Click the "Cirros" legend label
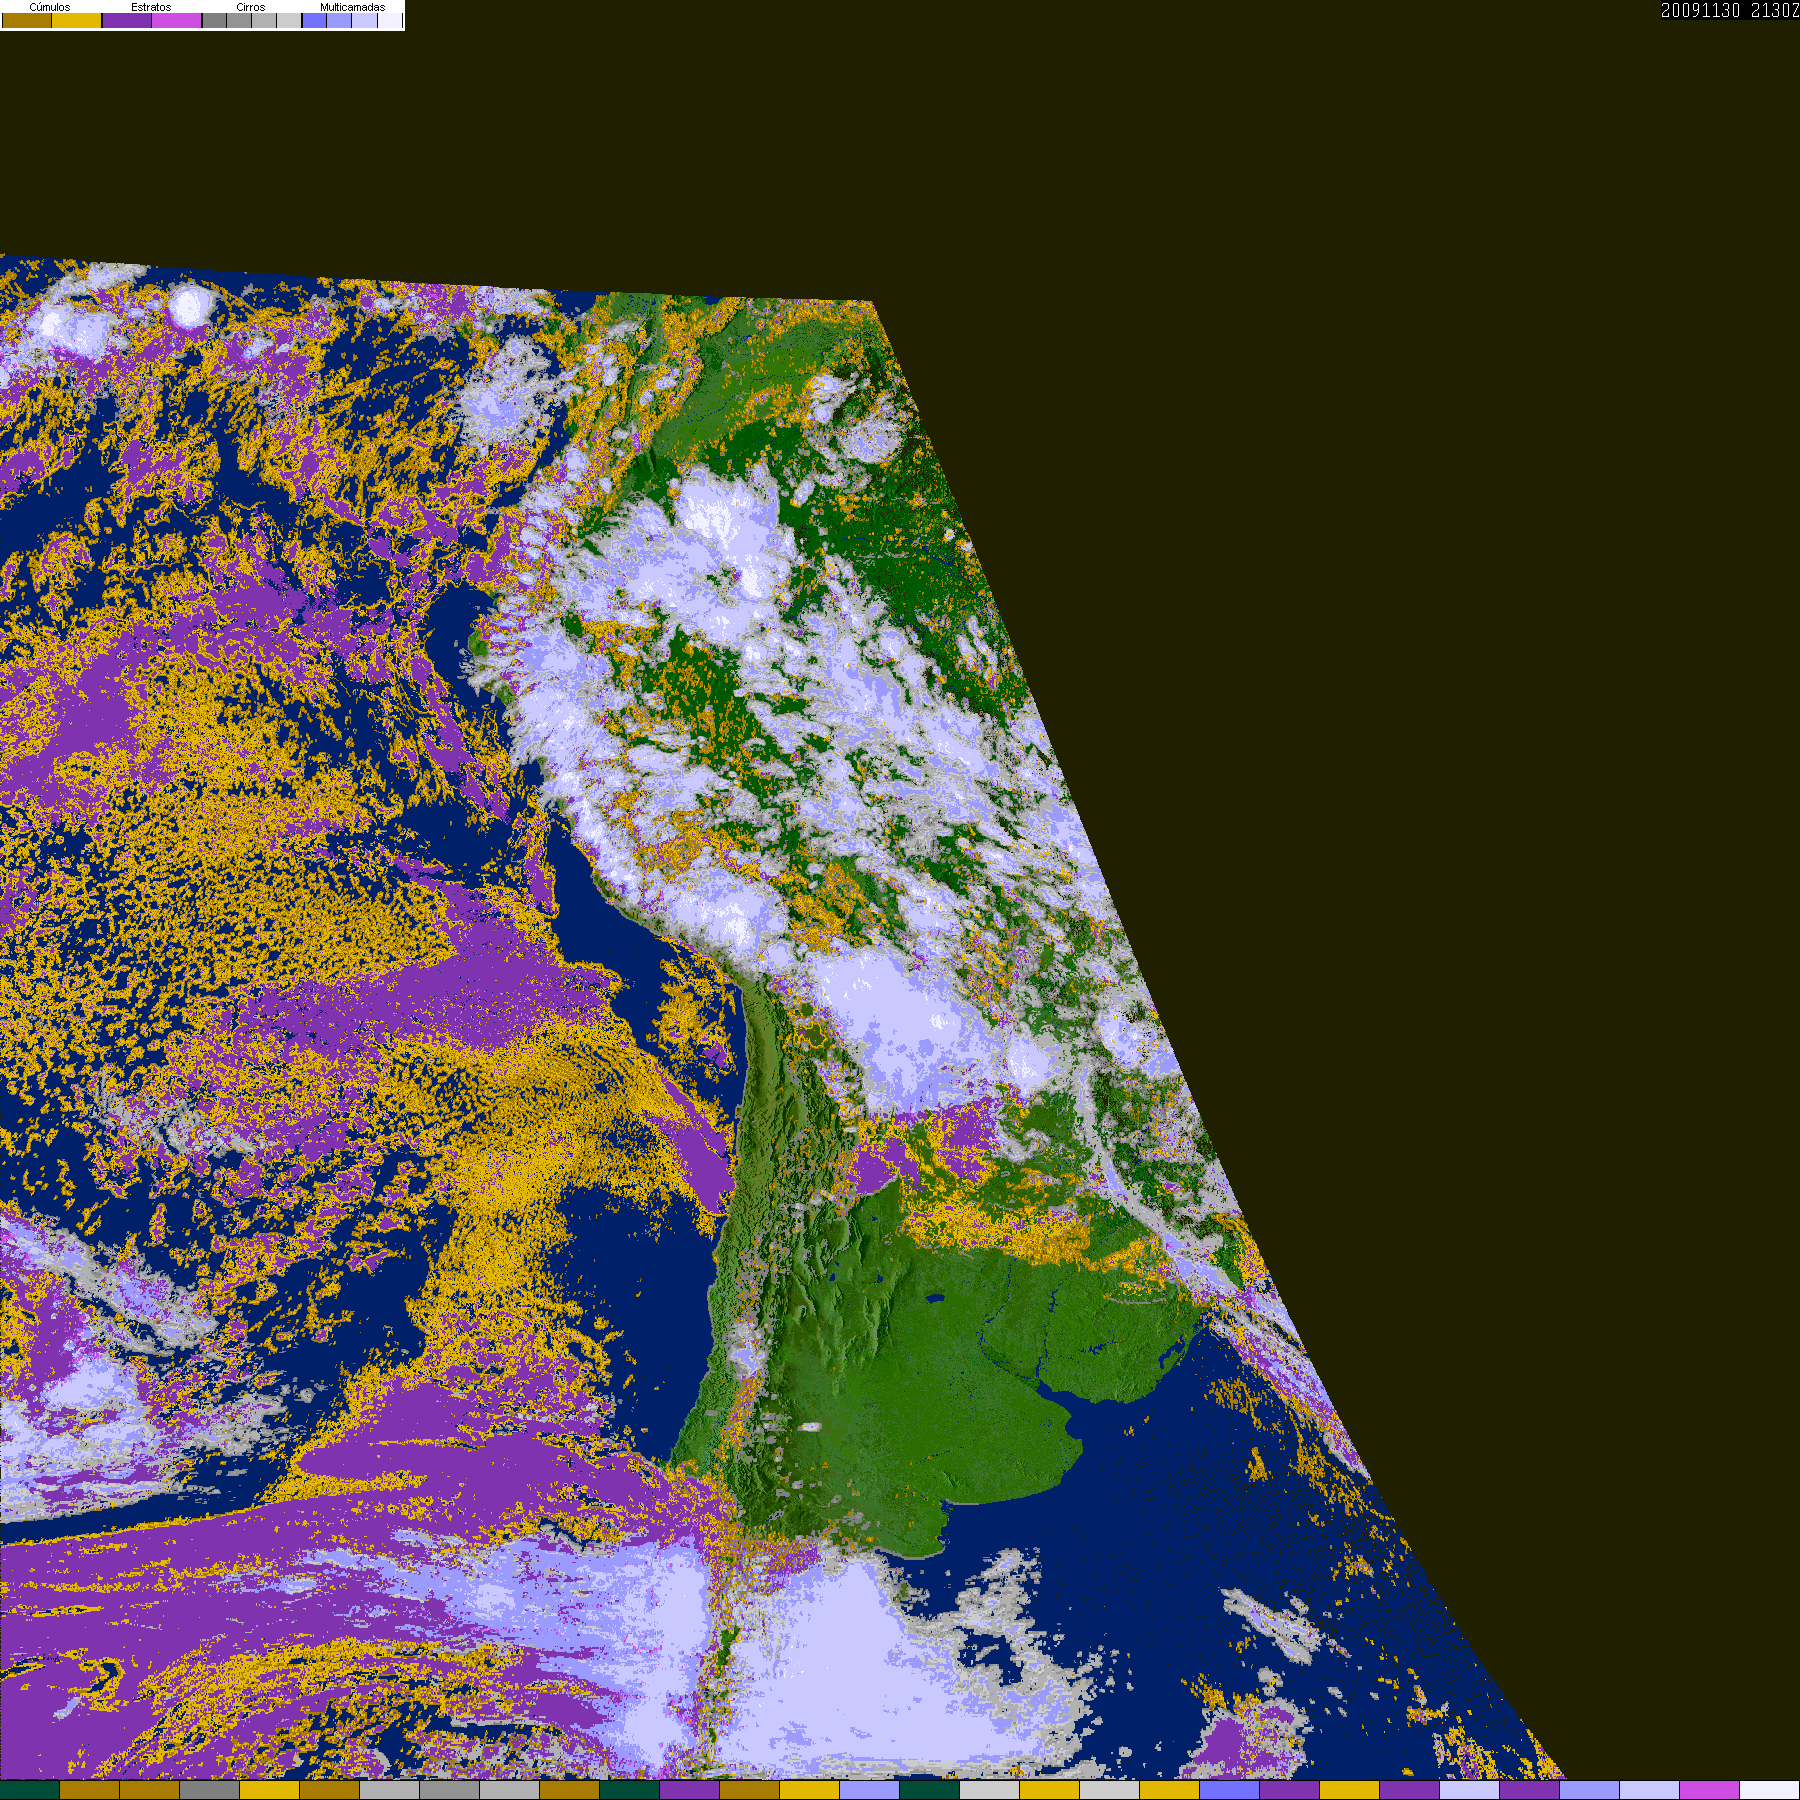Screen dimensions: 1800x1800 pyautogui.click(x=251, y=7)
